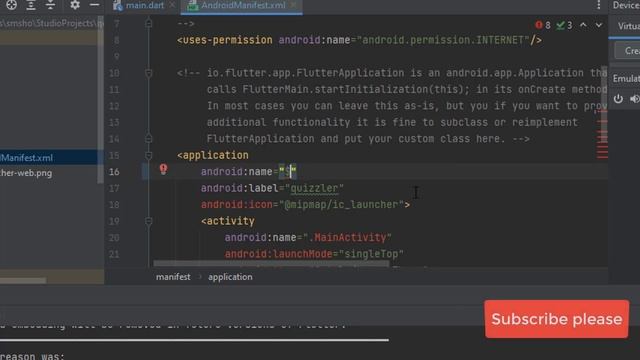
Task: Open the Virtual devices tab
Action: point(628,26)
